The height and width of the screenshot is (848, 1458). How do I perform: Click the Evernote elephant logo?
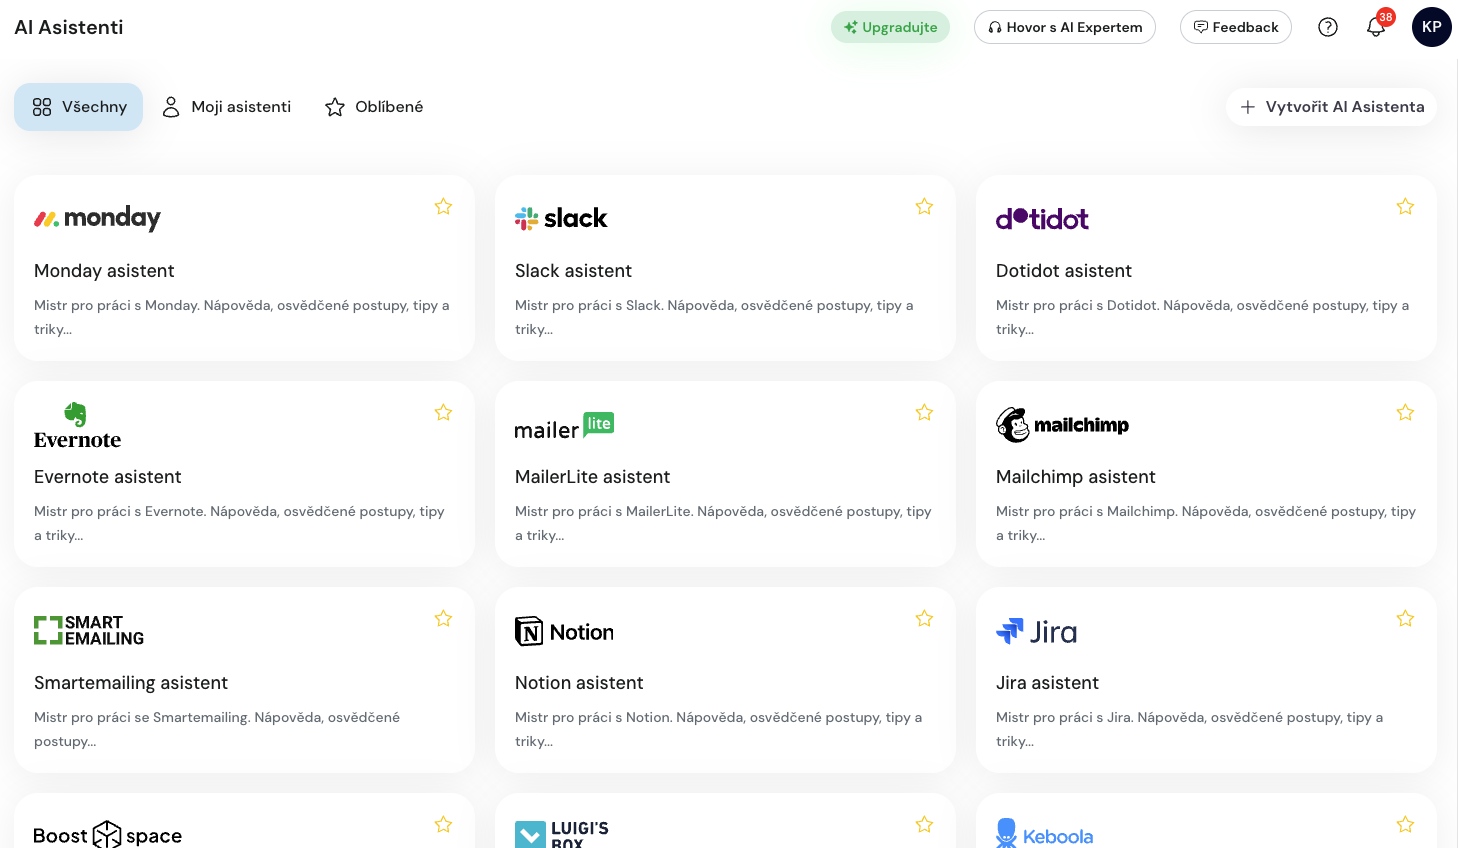(x=77, y=426)
